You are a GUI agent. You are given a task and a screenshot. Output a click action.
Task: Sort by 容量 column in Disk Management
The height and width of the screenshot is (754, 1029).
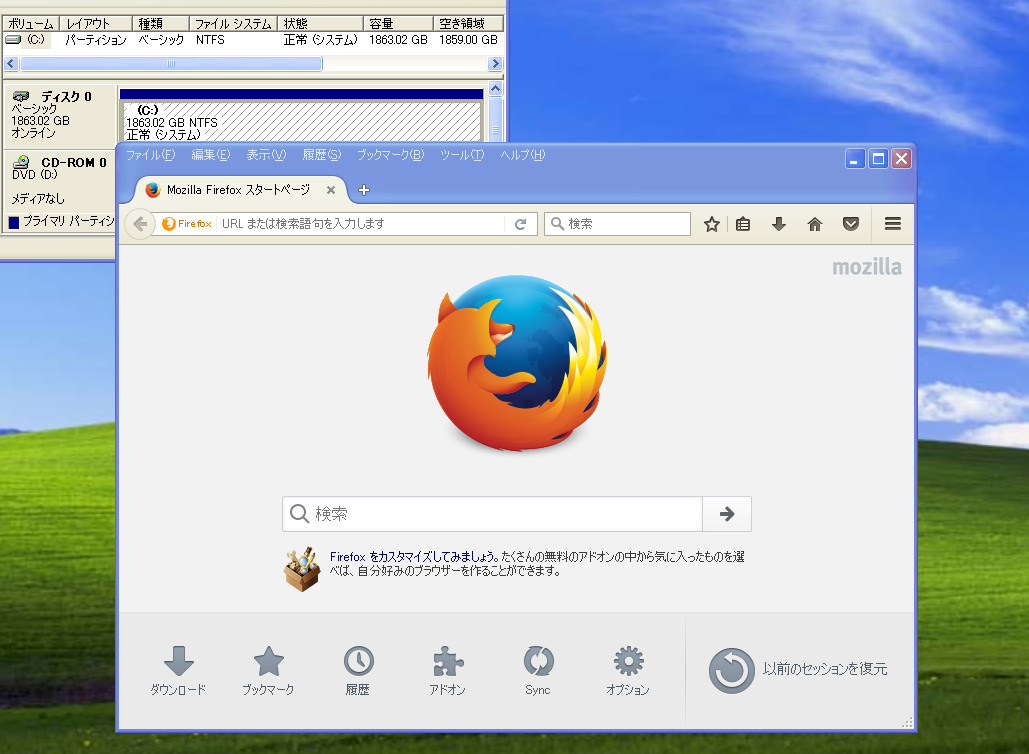point(398,24)
